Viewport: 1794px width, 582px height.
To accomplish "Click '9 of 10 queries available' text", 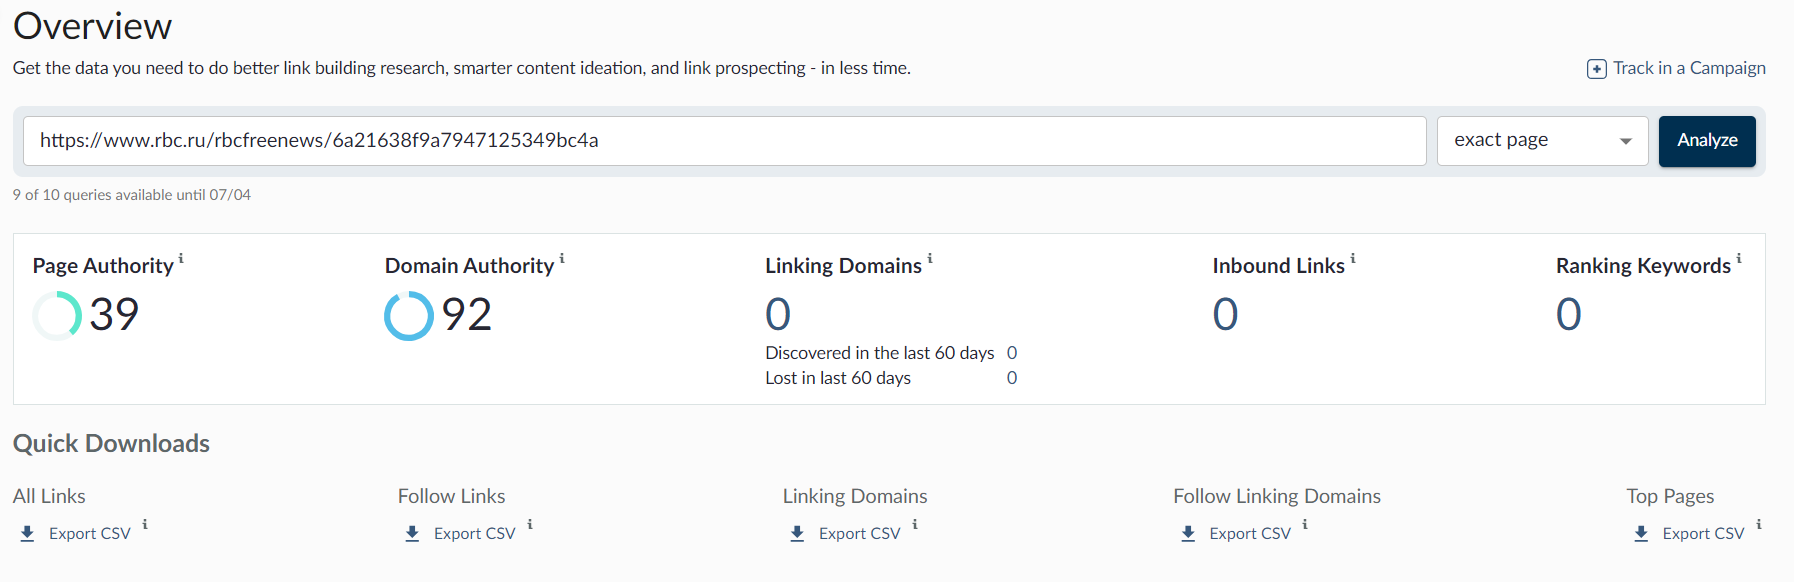I will (x=132, y=195).
